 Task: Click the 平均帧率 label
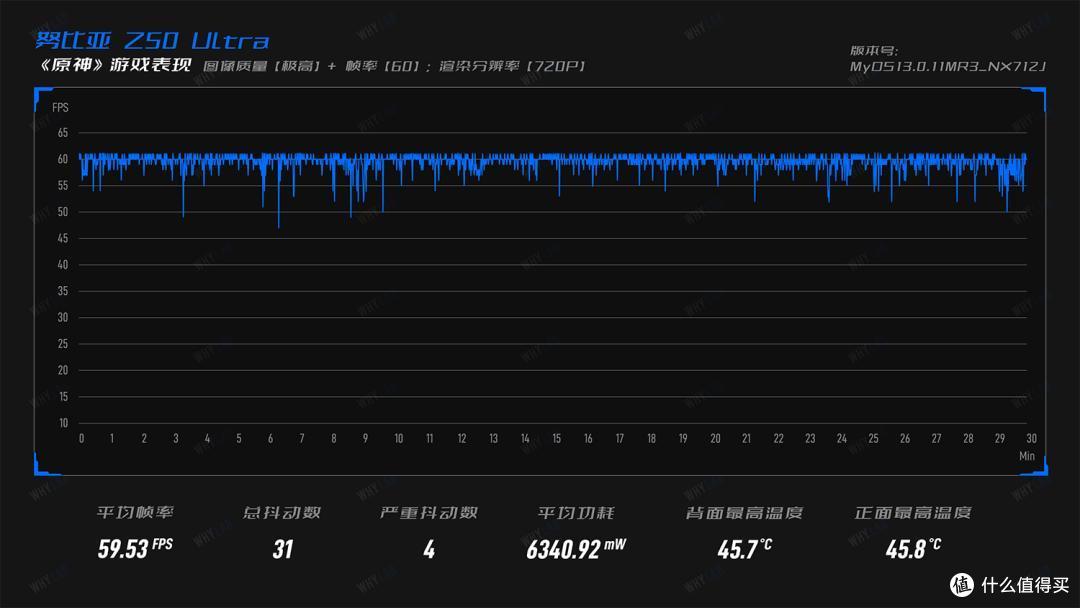(x=135, y=512)
